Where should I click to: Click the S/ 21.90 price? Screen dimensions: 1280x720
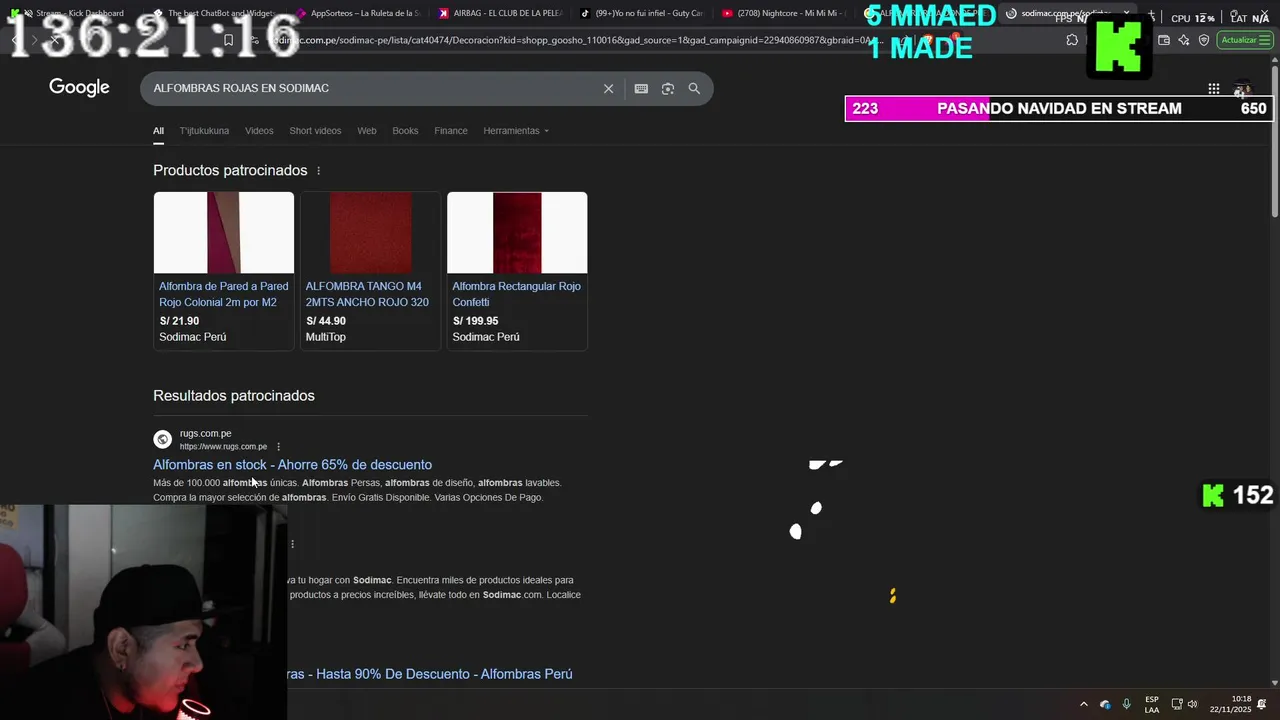click(179, 321)
